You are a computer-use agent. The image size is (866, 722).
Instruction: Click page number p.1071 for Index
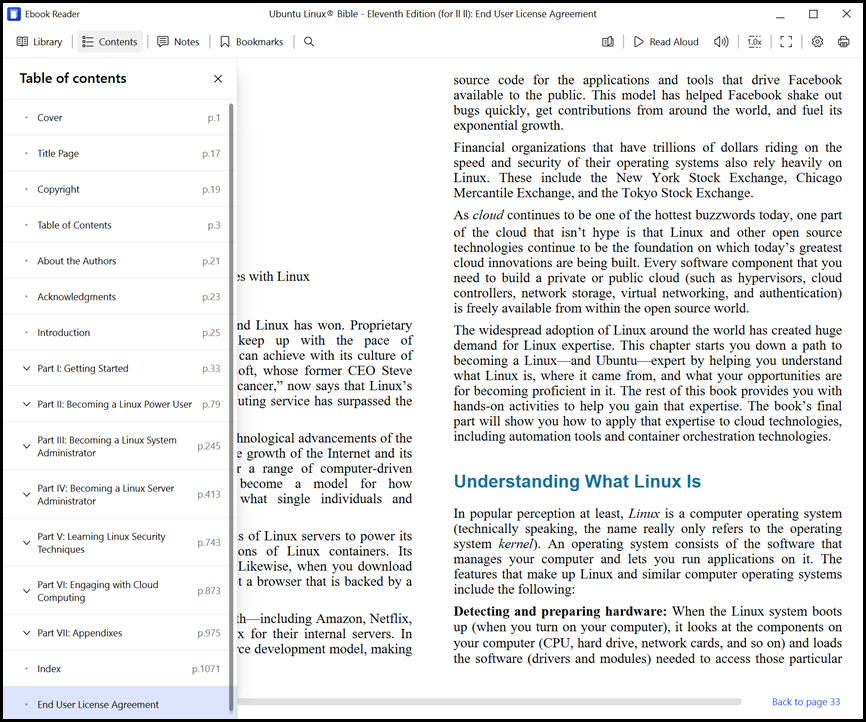coord(206,669)
